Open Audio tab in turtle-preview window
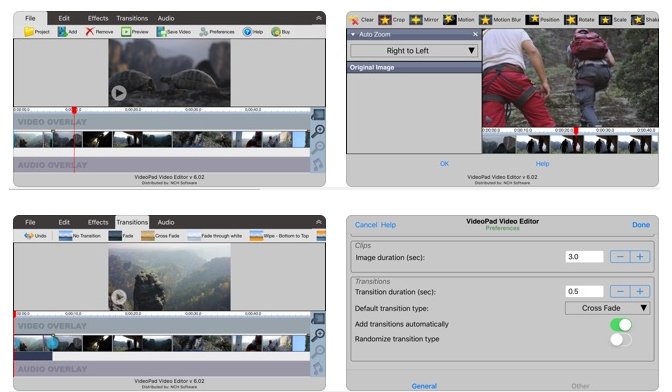 coord(165,18)
